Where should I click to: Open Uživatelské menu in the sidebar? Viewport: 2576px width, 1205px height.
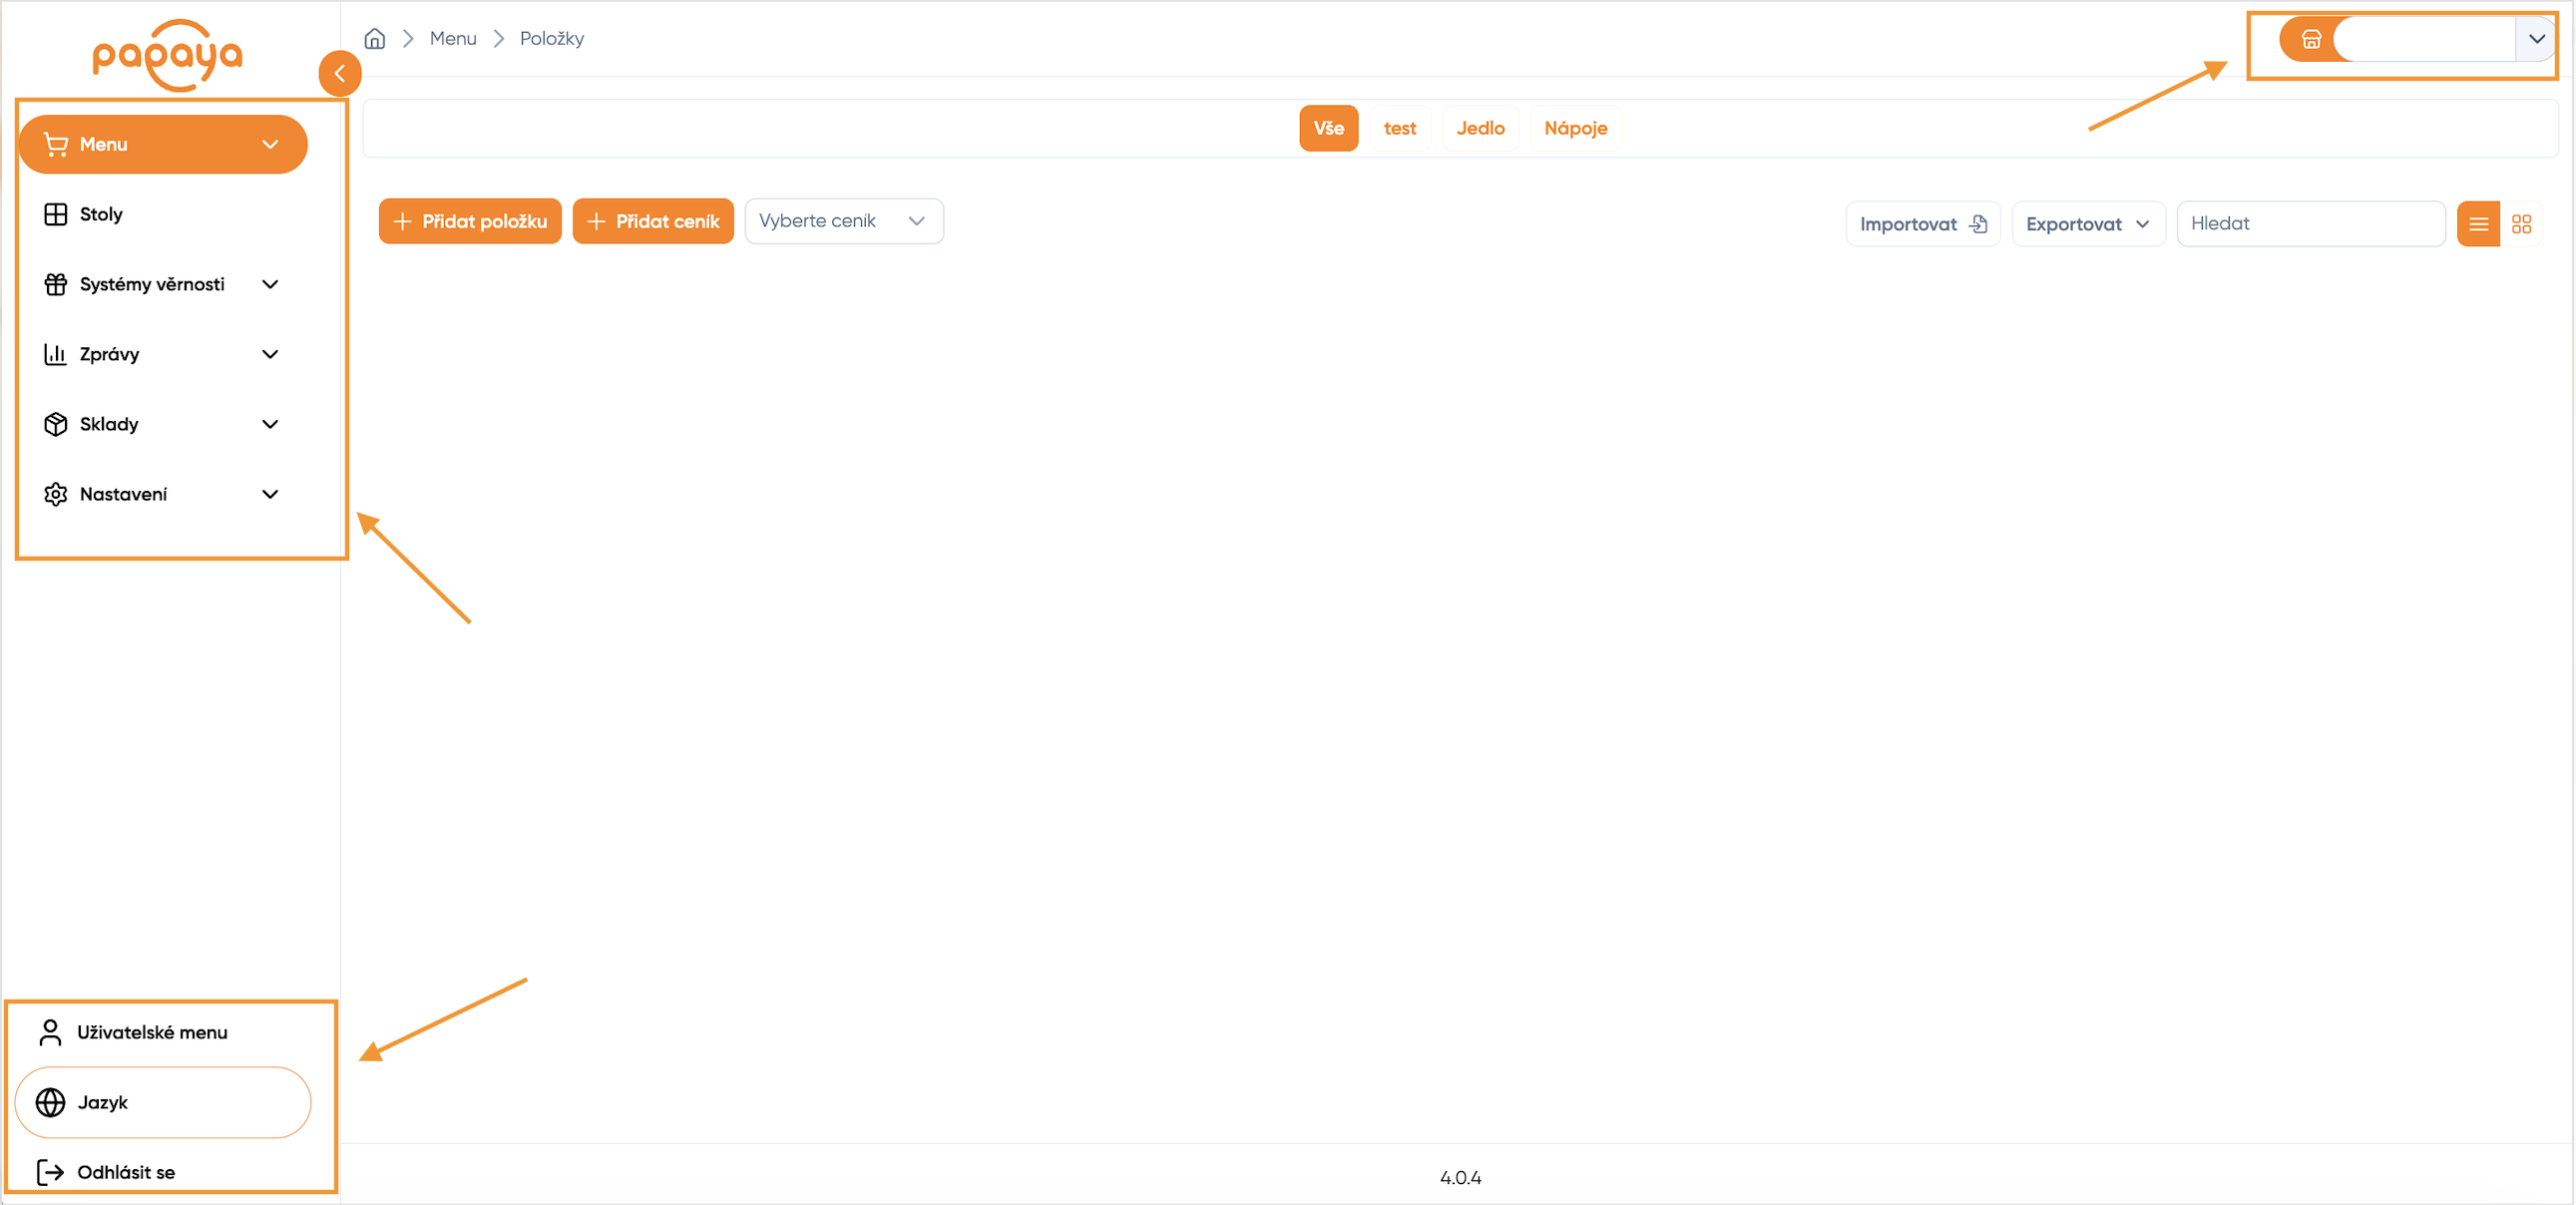162,1032
